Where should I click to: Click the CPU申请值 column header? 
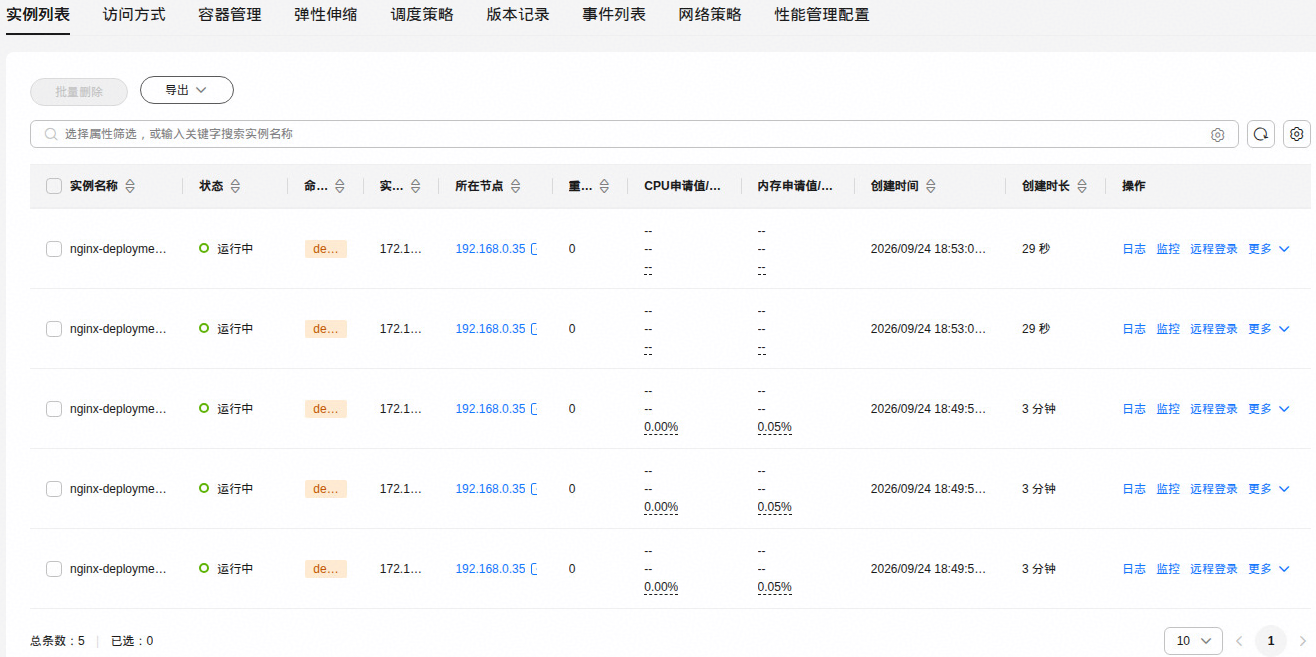pos(683,186)
